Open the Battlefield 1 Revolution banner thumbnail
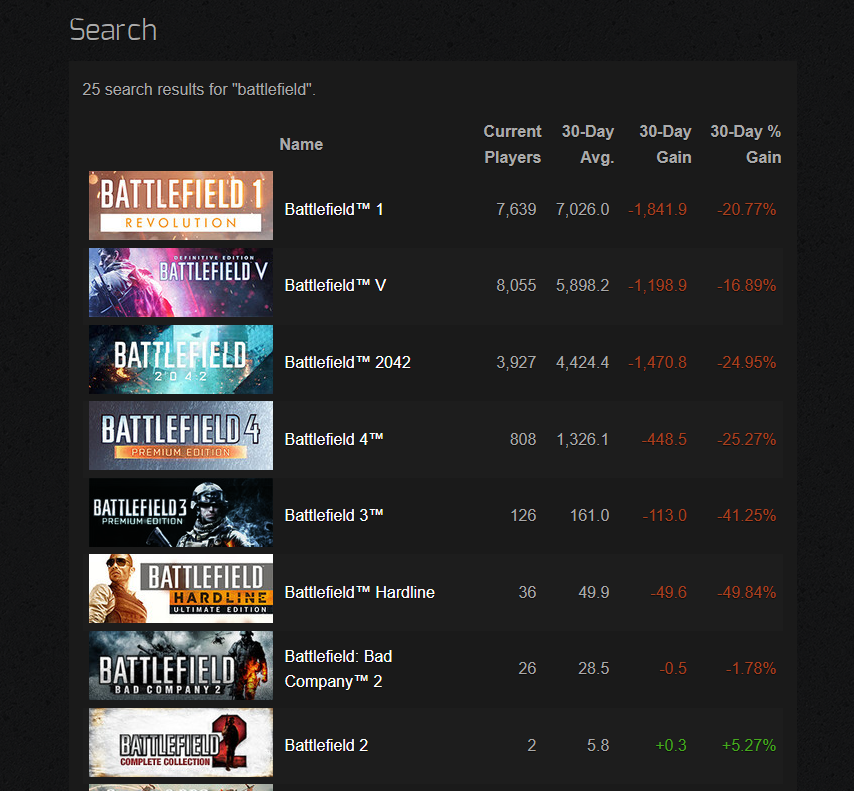 coord(181,205)
